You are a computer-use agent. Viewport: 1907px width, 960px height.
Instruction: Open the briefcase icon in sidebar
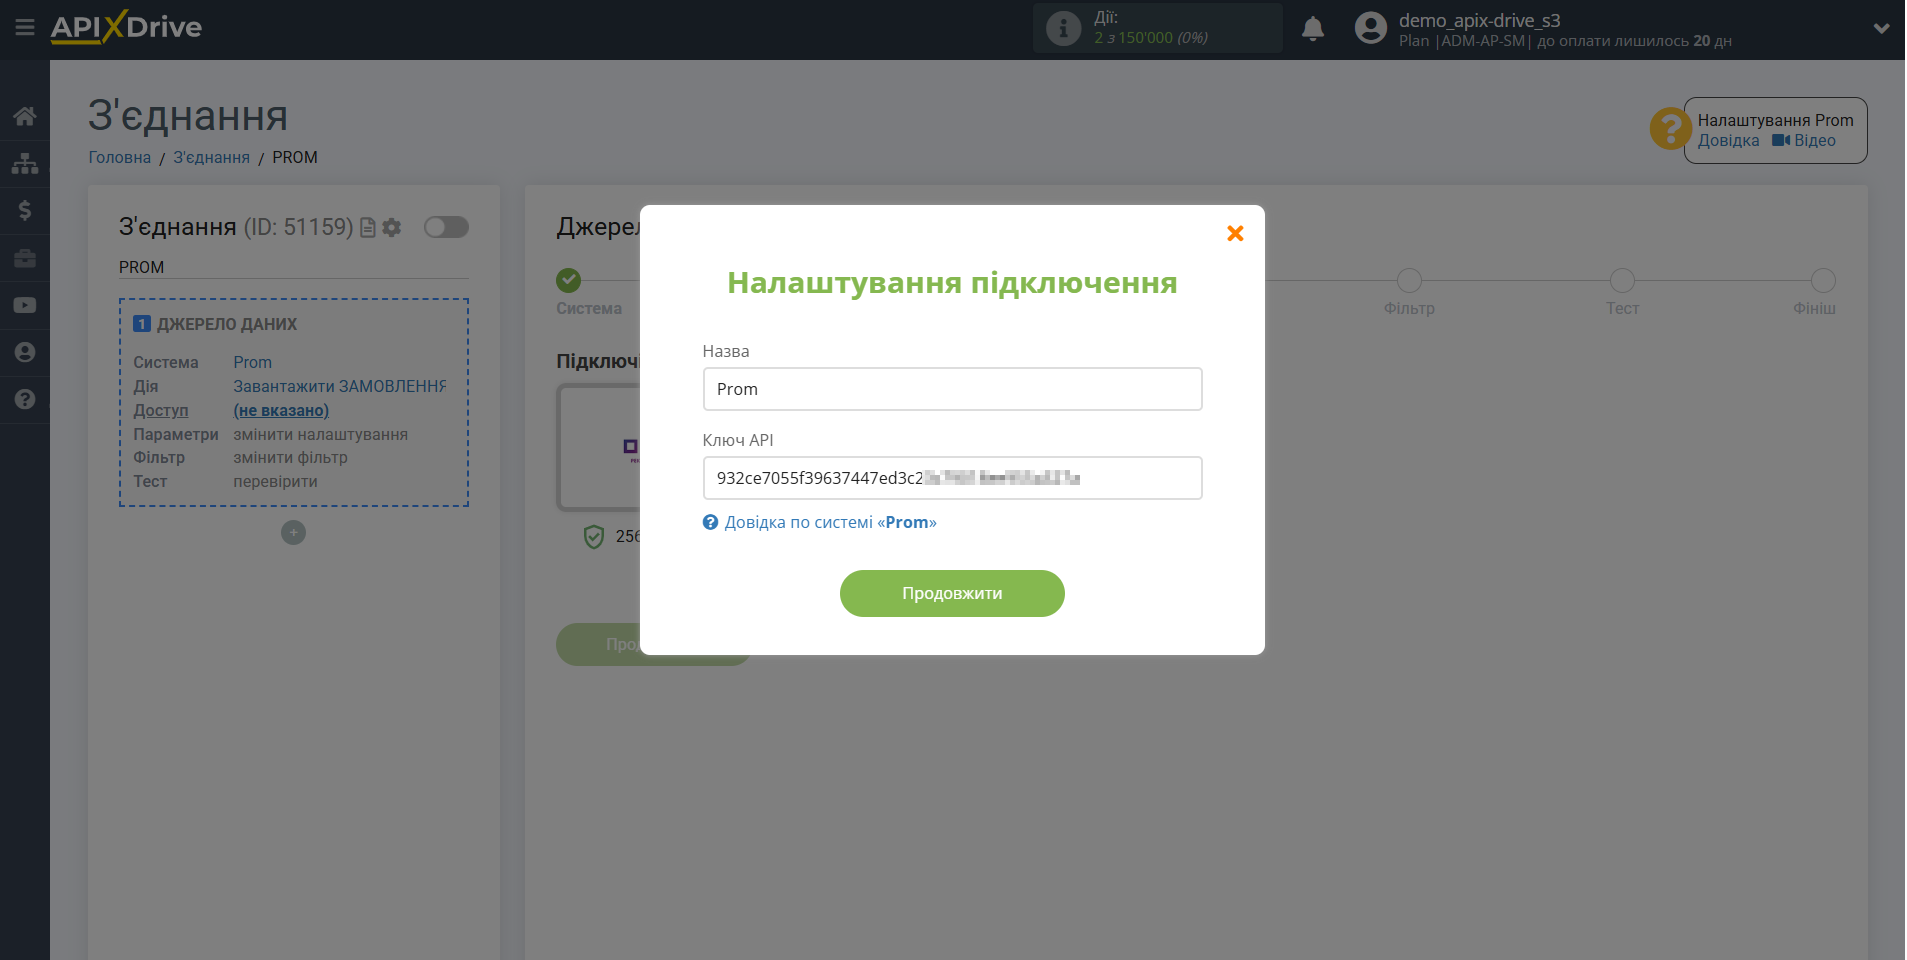(25, 258)
